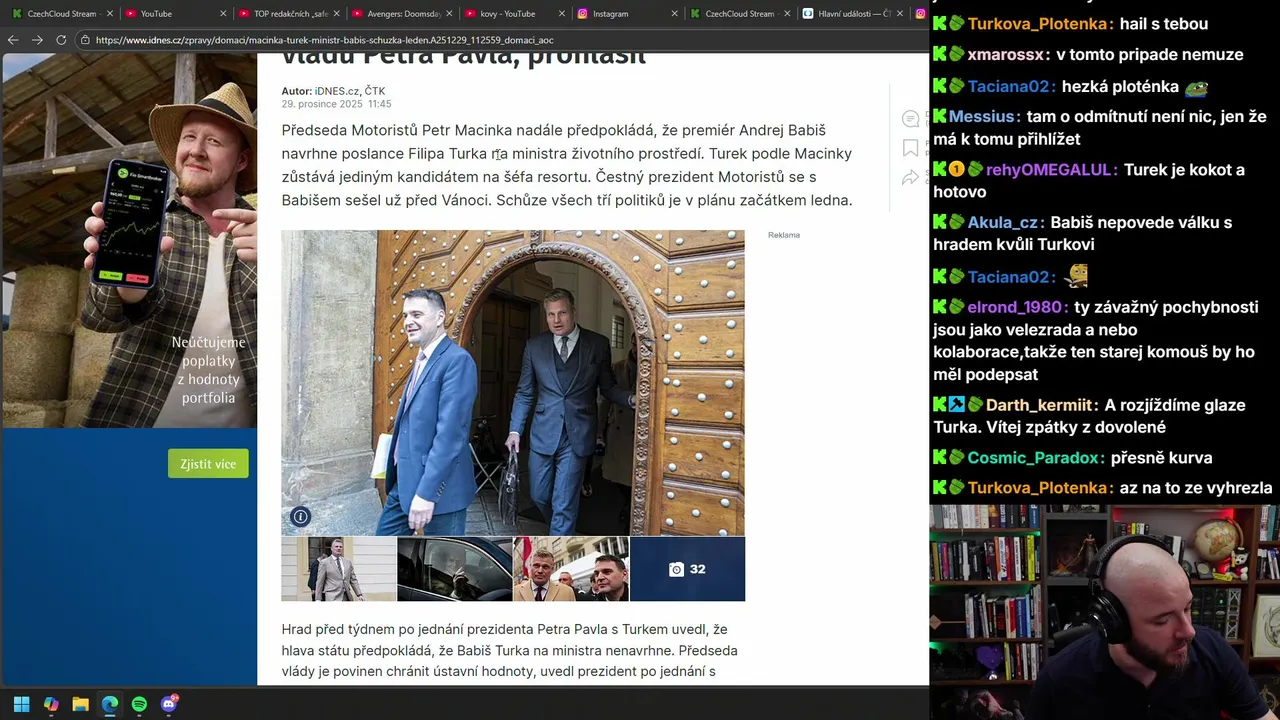1280x720 pixels.
Task: Click chat username Cosmic_Paradox
Action: tap(1036, 458)
